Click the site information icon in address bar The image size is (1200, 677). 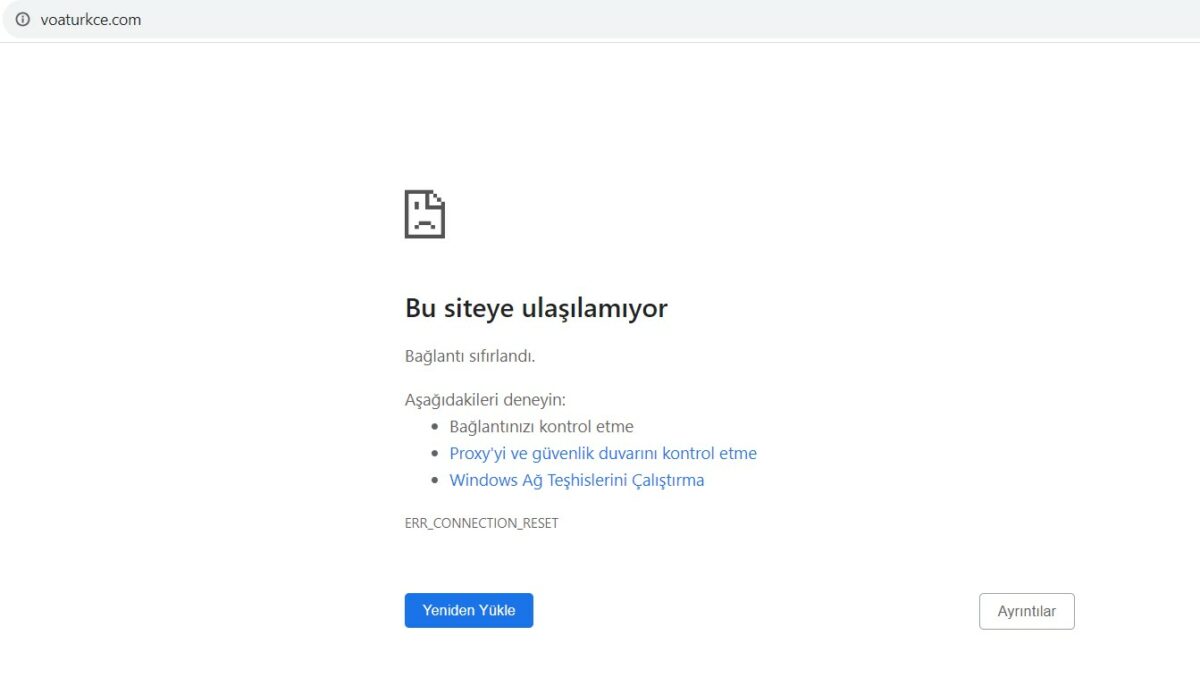click(x=22, y=19)
